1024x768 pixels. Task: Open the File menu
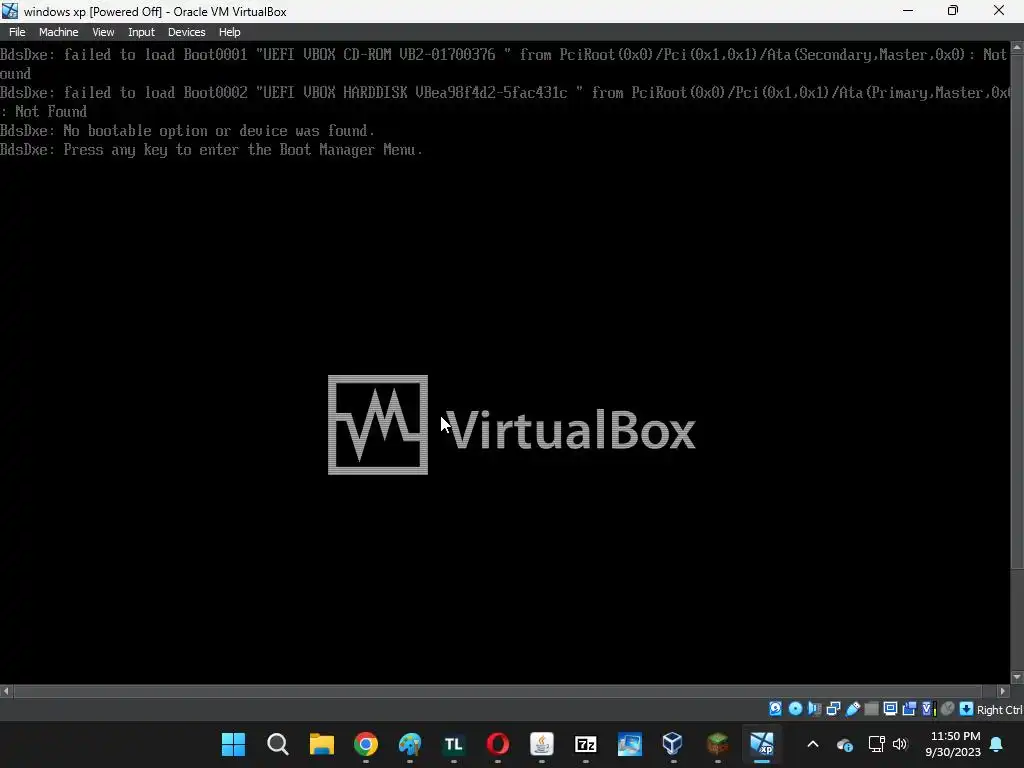click(x=17, y=32)
